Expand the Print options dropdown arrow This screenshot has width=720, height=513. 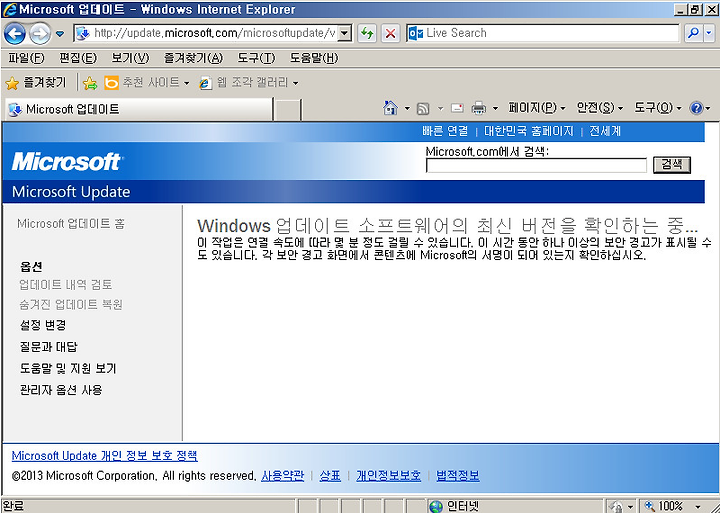coord(495,109)
